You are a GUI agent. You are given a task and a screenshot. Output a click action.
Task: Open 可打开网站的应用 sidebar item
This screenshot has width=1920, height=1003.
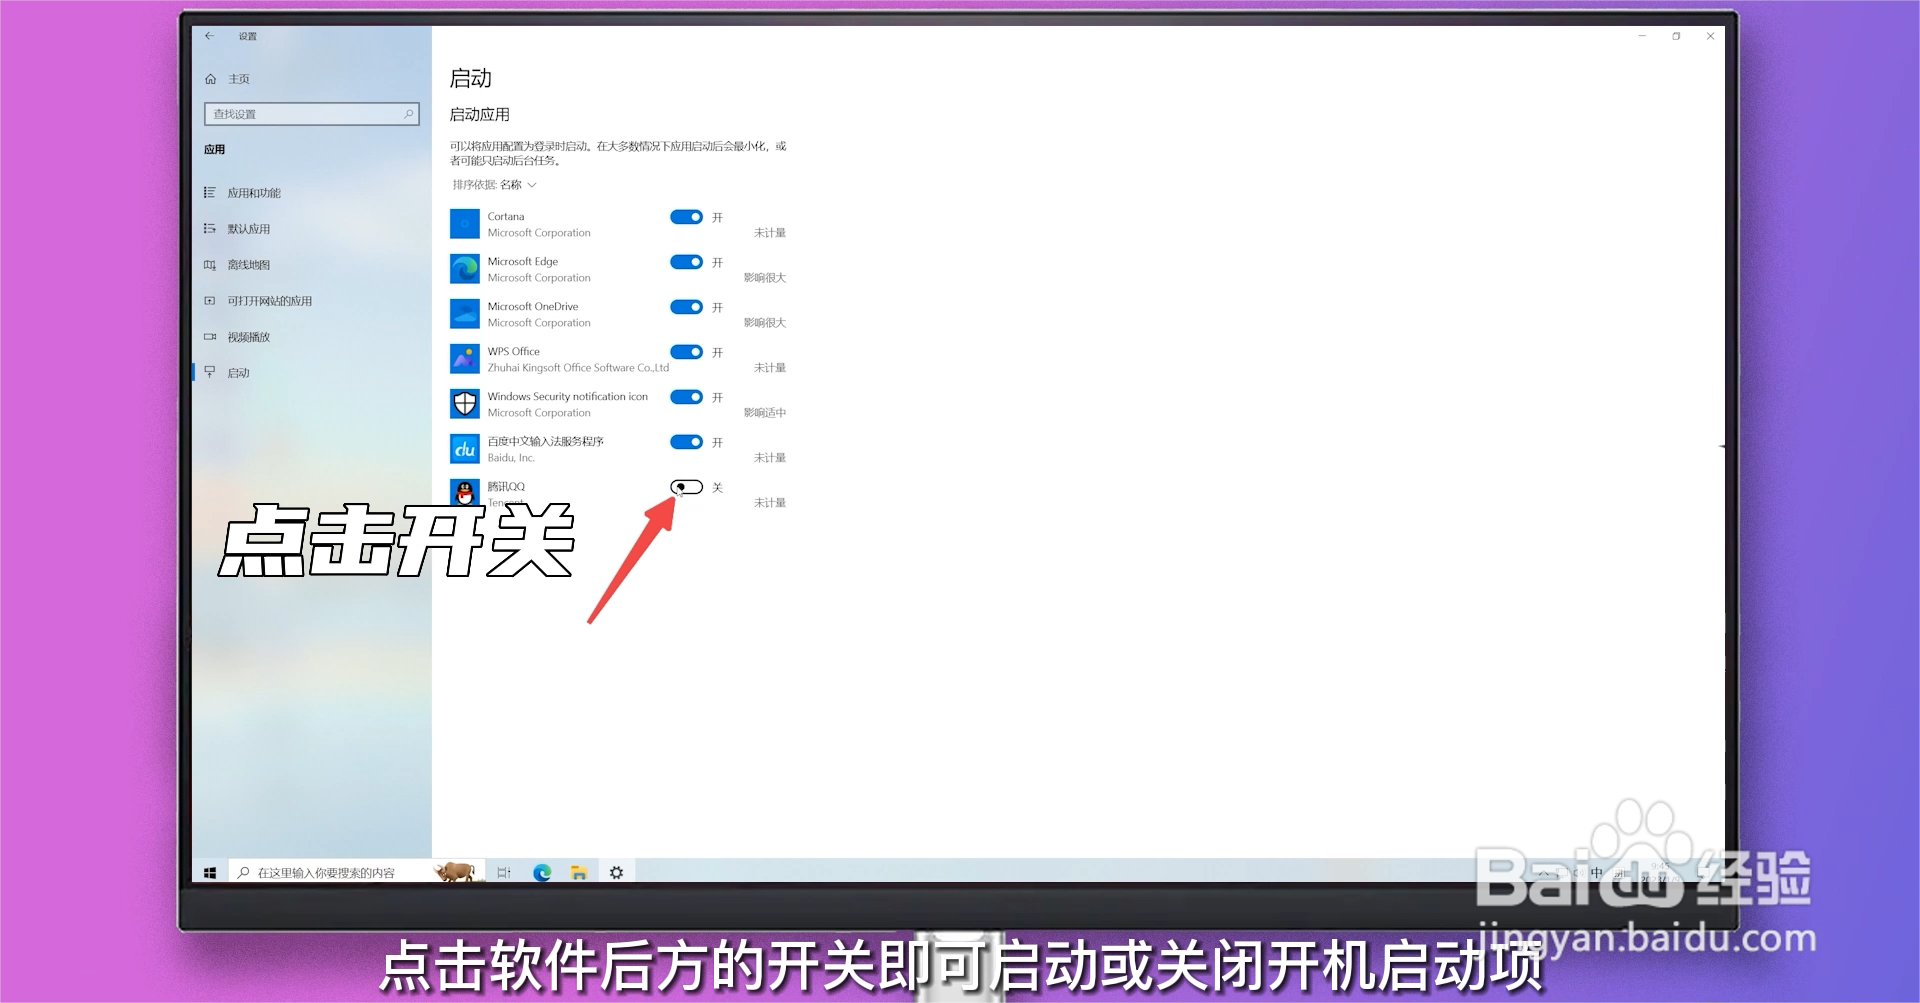tap(270, 301)
